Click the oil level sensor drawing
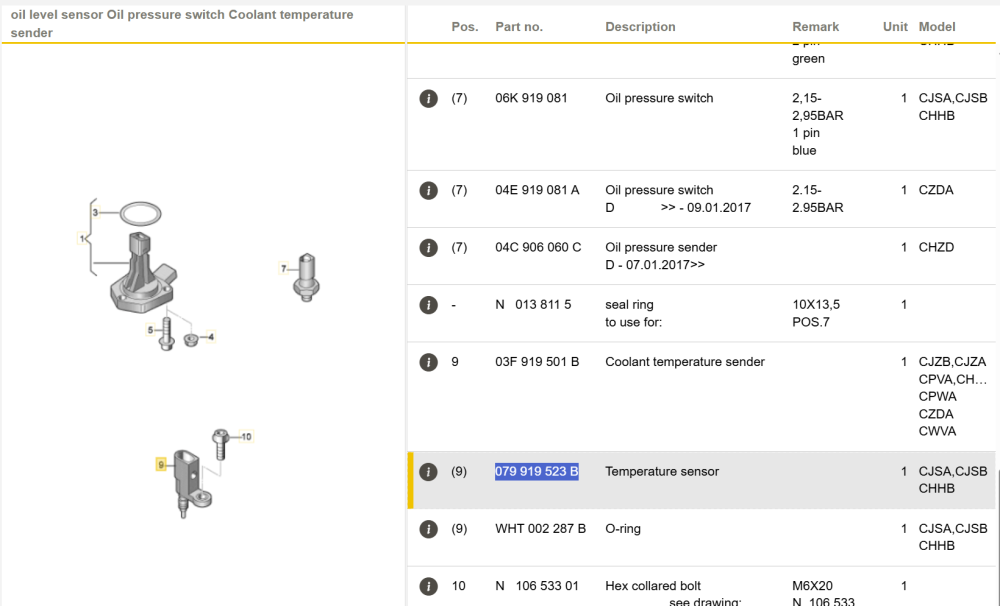 coord(143,274)
